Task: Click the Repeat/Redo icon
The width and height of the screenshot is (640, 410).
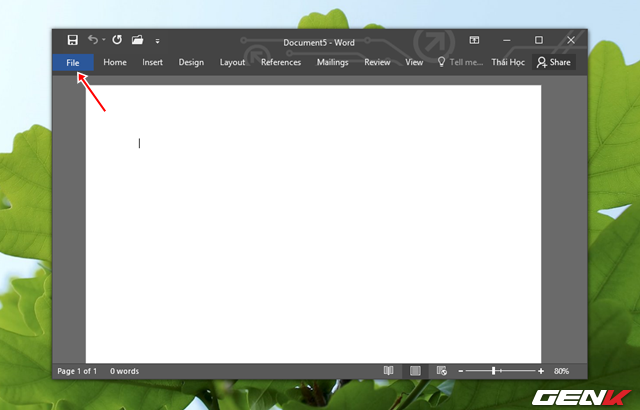Action: tap(117, 40)
